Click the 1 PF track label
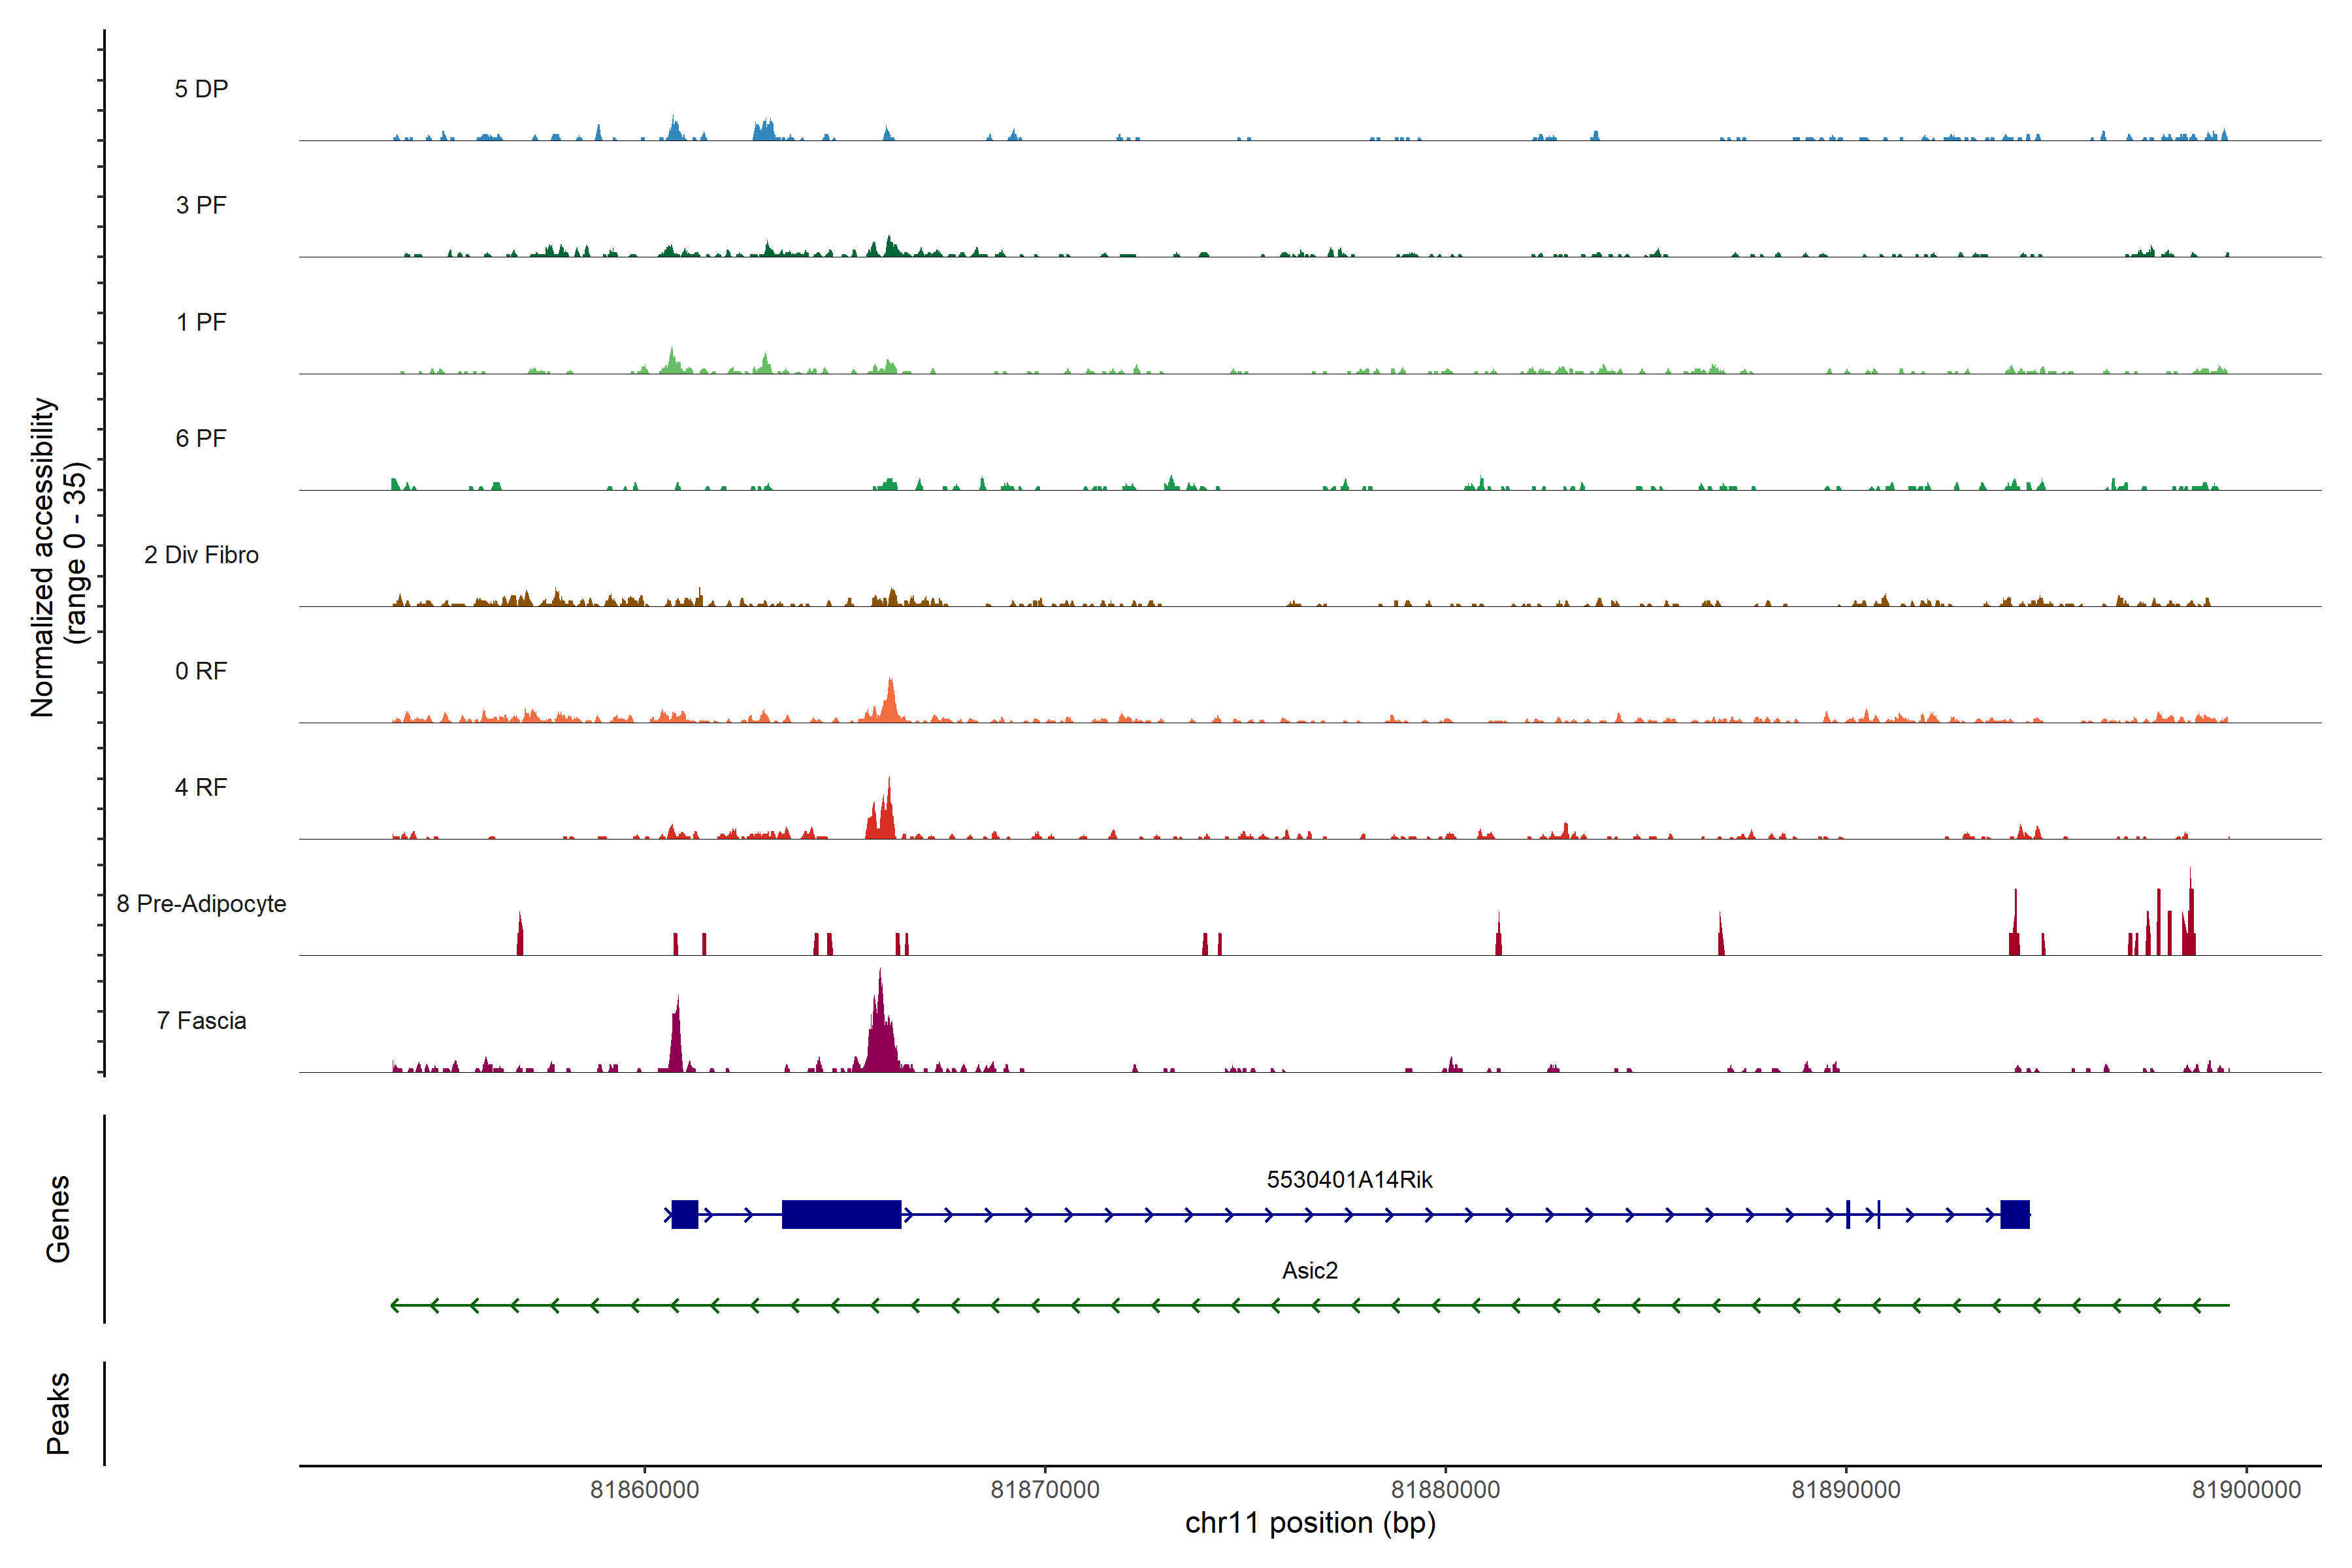2352x1568 pixels. click(201, 322)
